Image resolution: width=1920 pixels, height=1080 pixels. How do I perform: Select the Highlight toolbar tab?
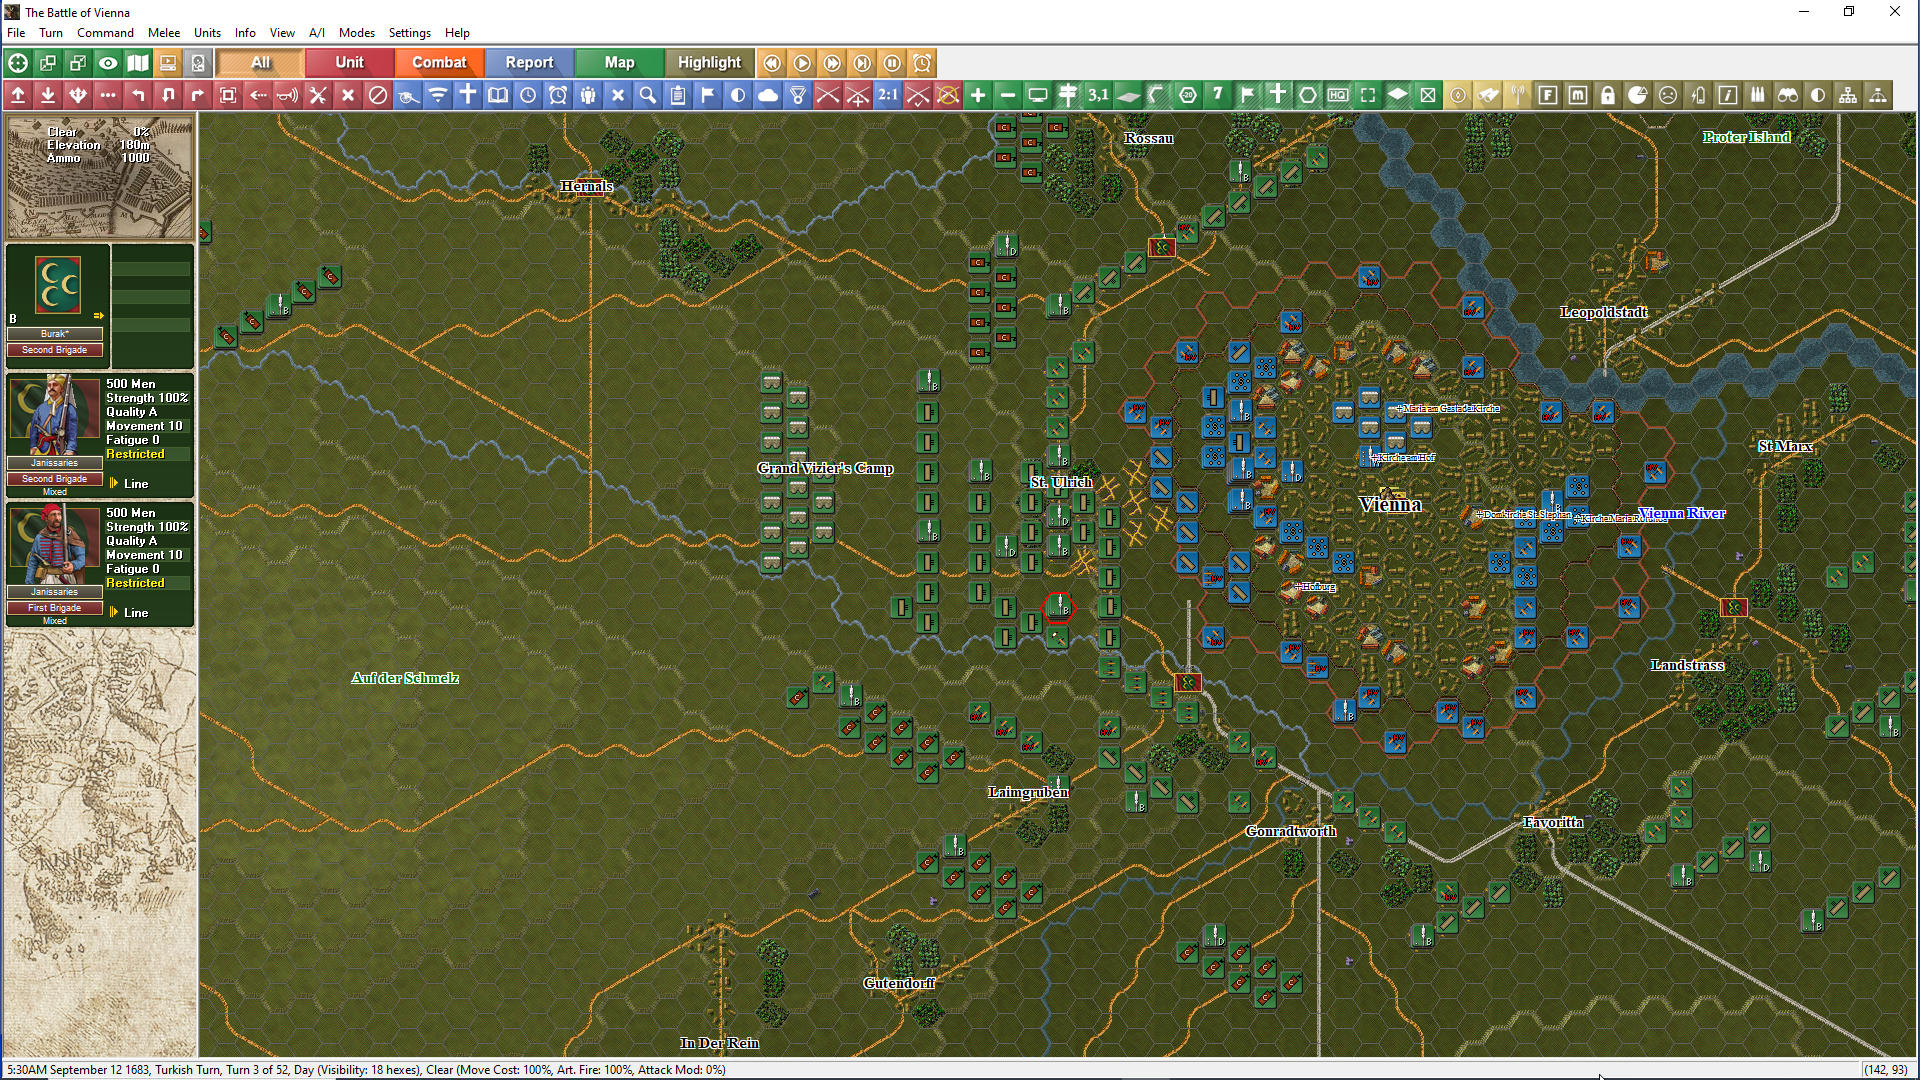pyautogui.click(x=709, y=62)
